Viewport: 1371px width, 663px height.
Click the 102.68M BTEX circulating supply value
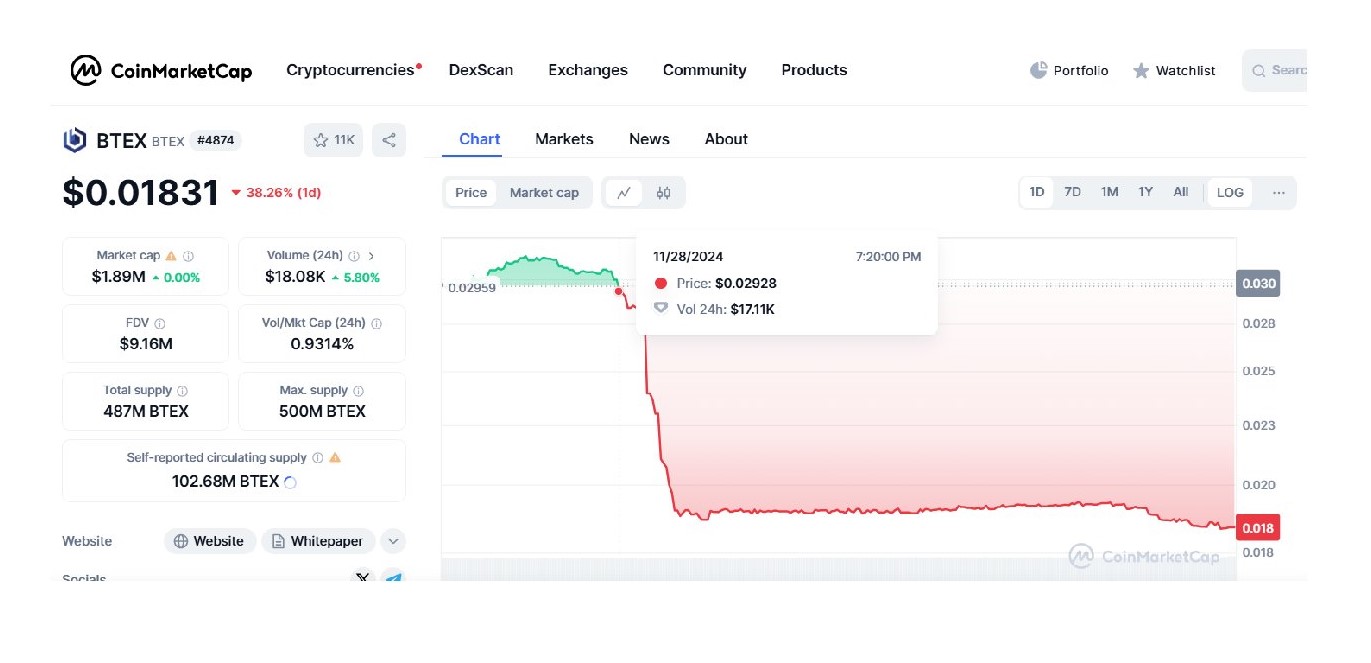[x=226, y=481]
